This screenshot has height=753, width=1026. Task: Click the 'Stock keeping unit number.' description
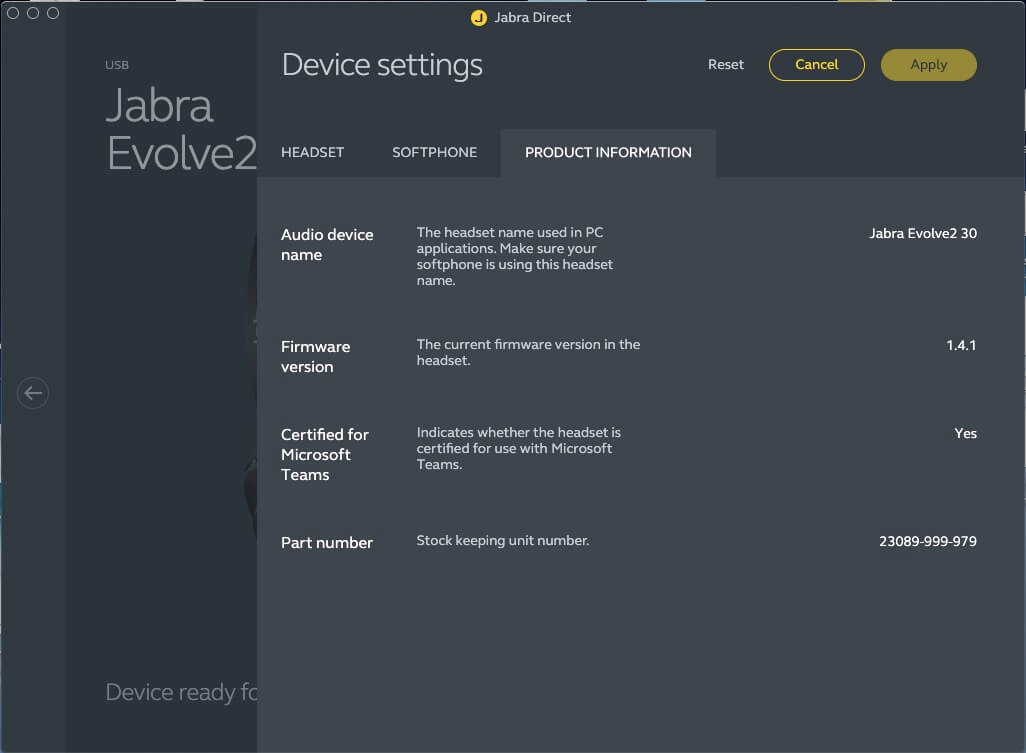tap(503, 540)
